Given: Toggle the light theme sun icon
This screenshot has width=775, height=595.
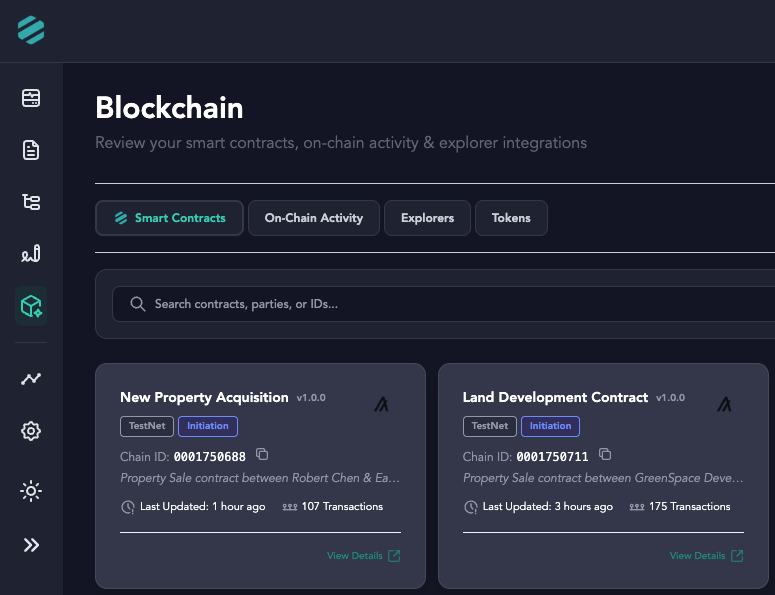Looking at the screenshot, I should pos(31,491).
